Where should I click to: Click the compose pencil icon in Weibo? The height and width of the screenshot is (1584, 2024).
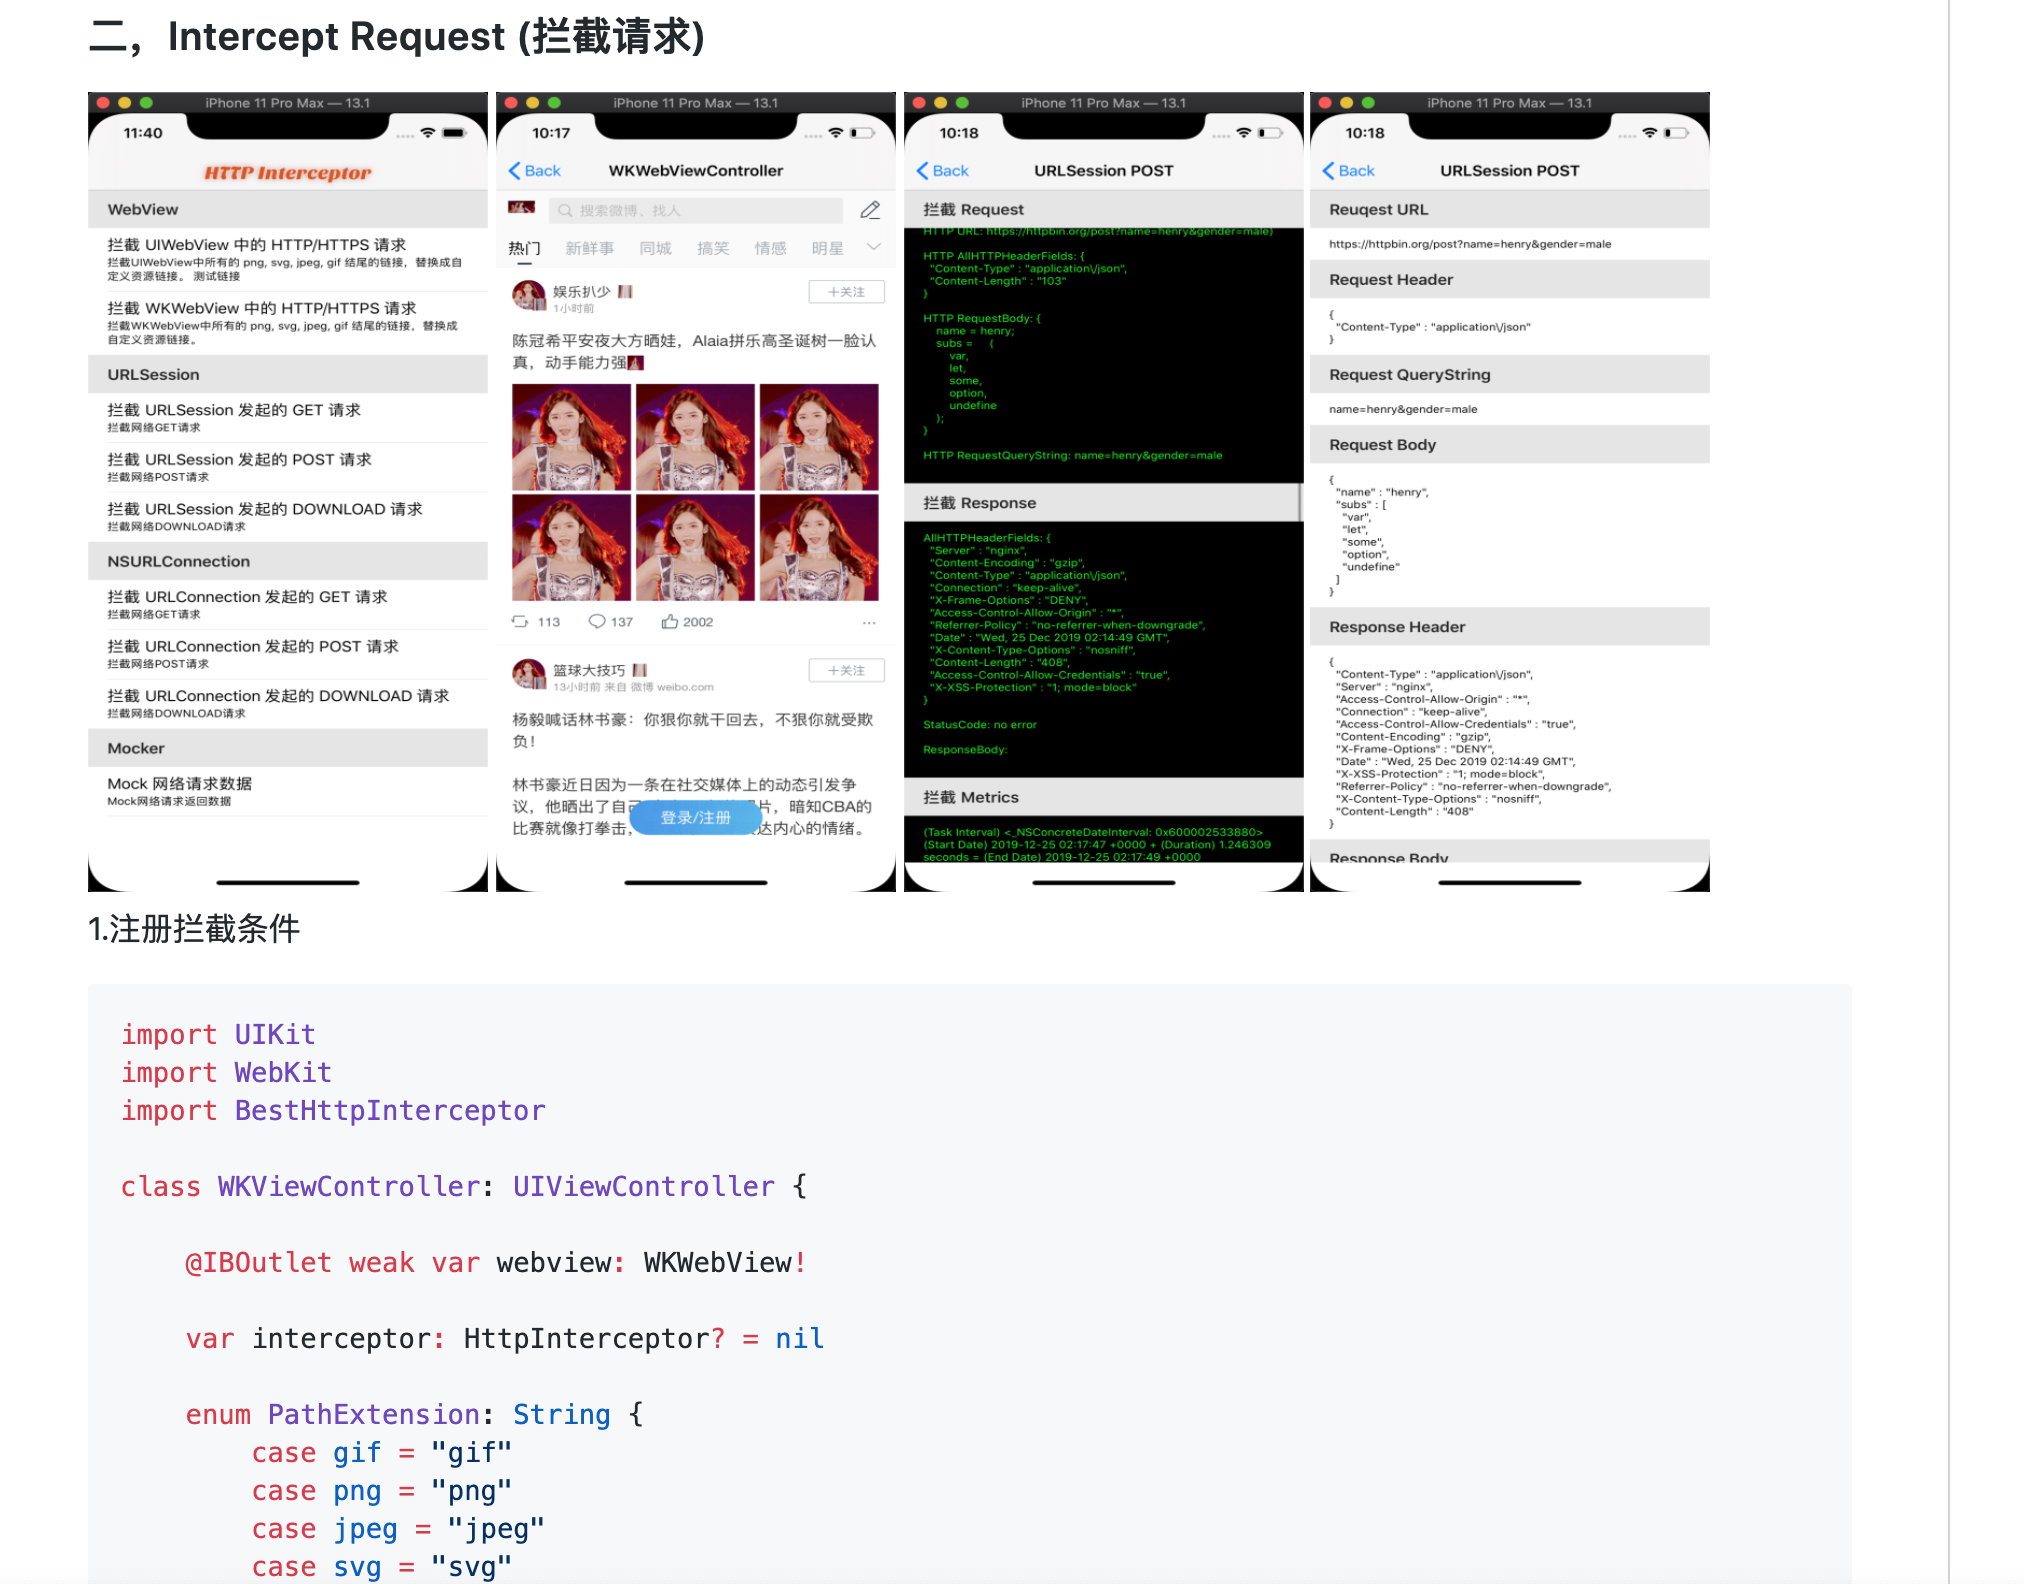[870, 210]
